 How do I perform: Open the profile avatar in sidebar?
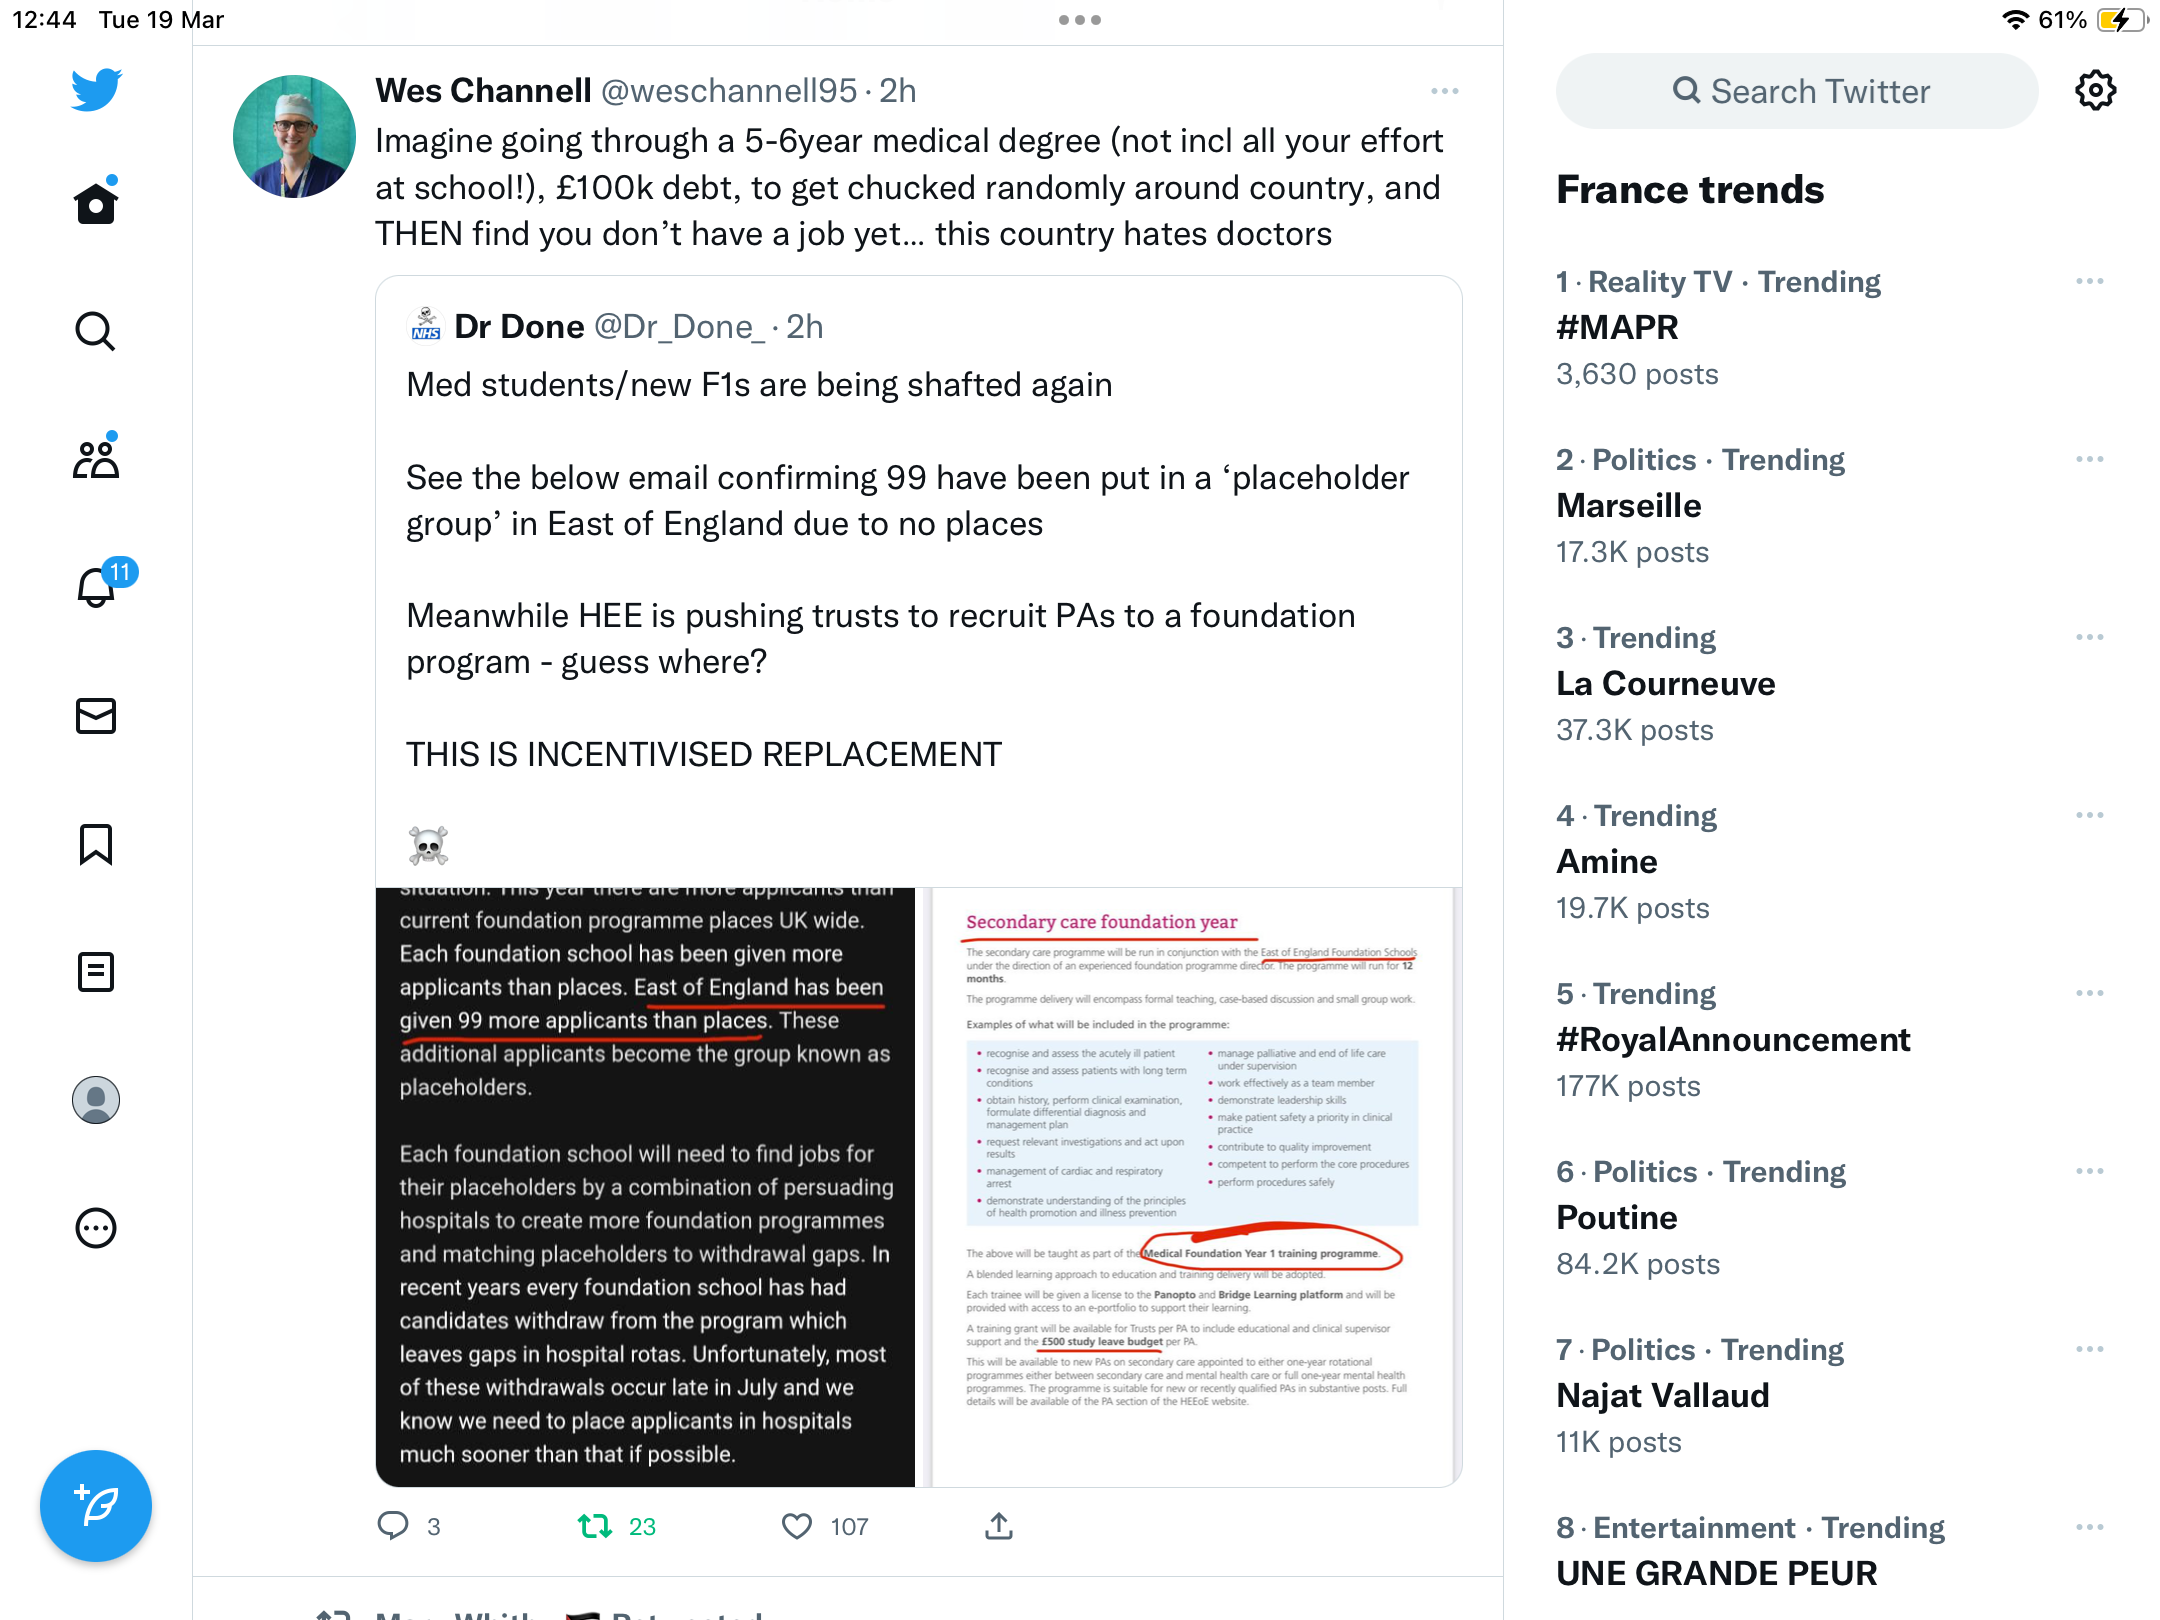[96, 1100]
